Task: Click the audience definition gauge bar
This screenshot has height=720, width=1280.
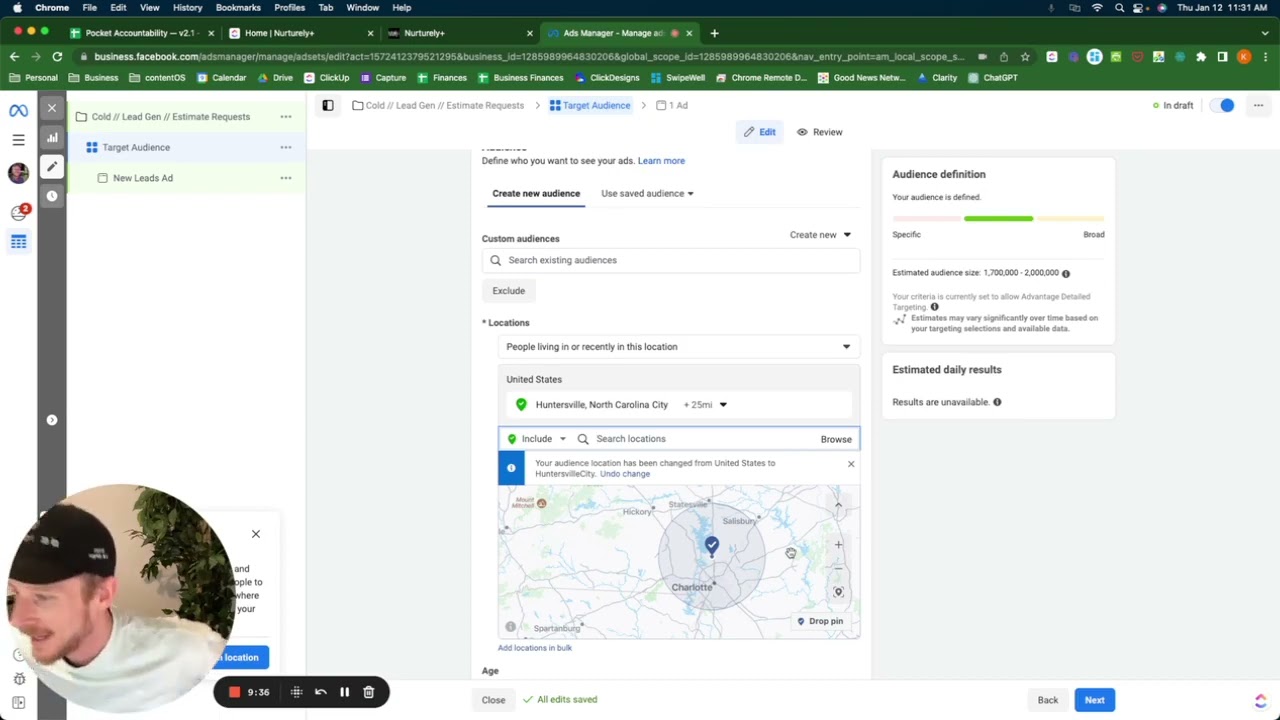Action: click(998, 218)
